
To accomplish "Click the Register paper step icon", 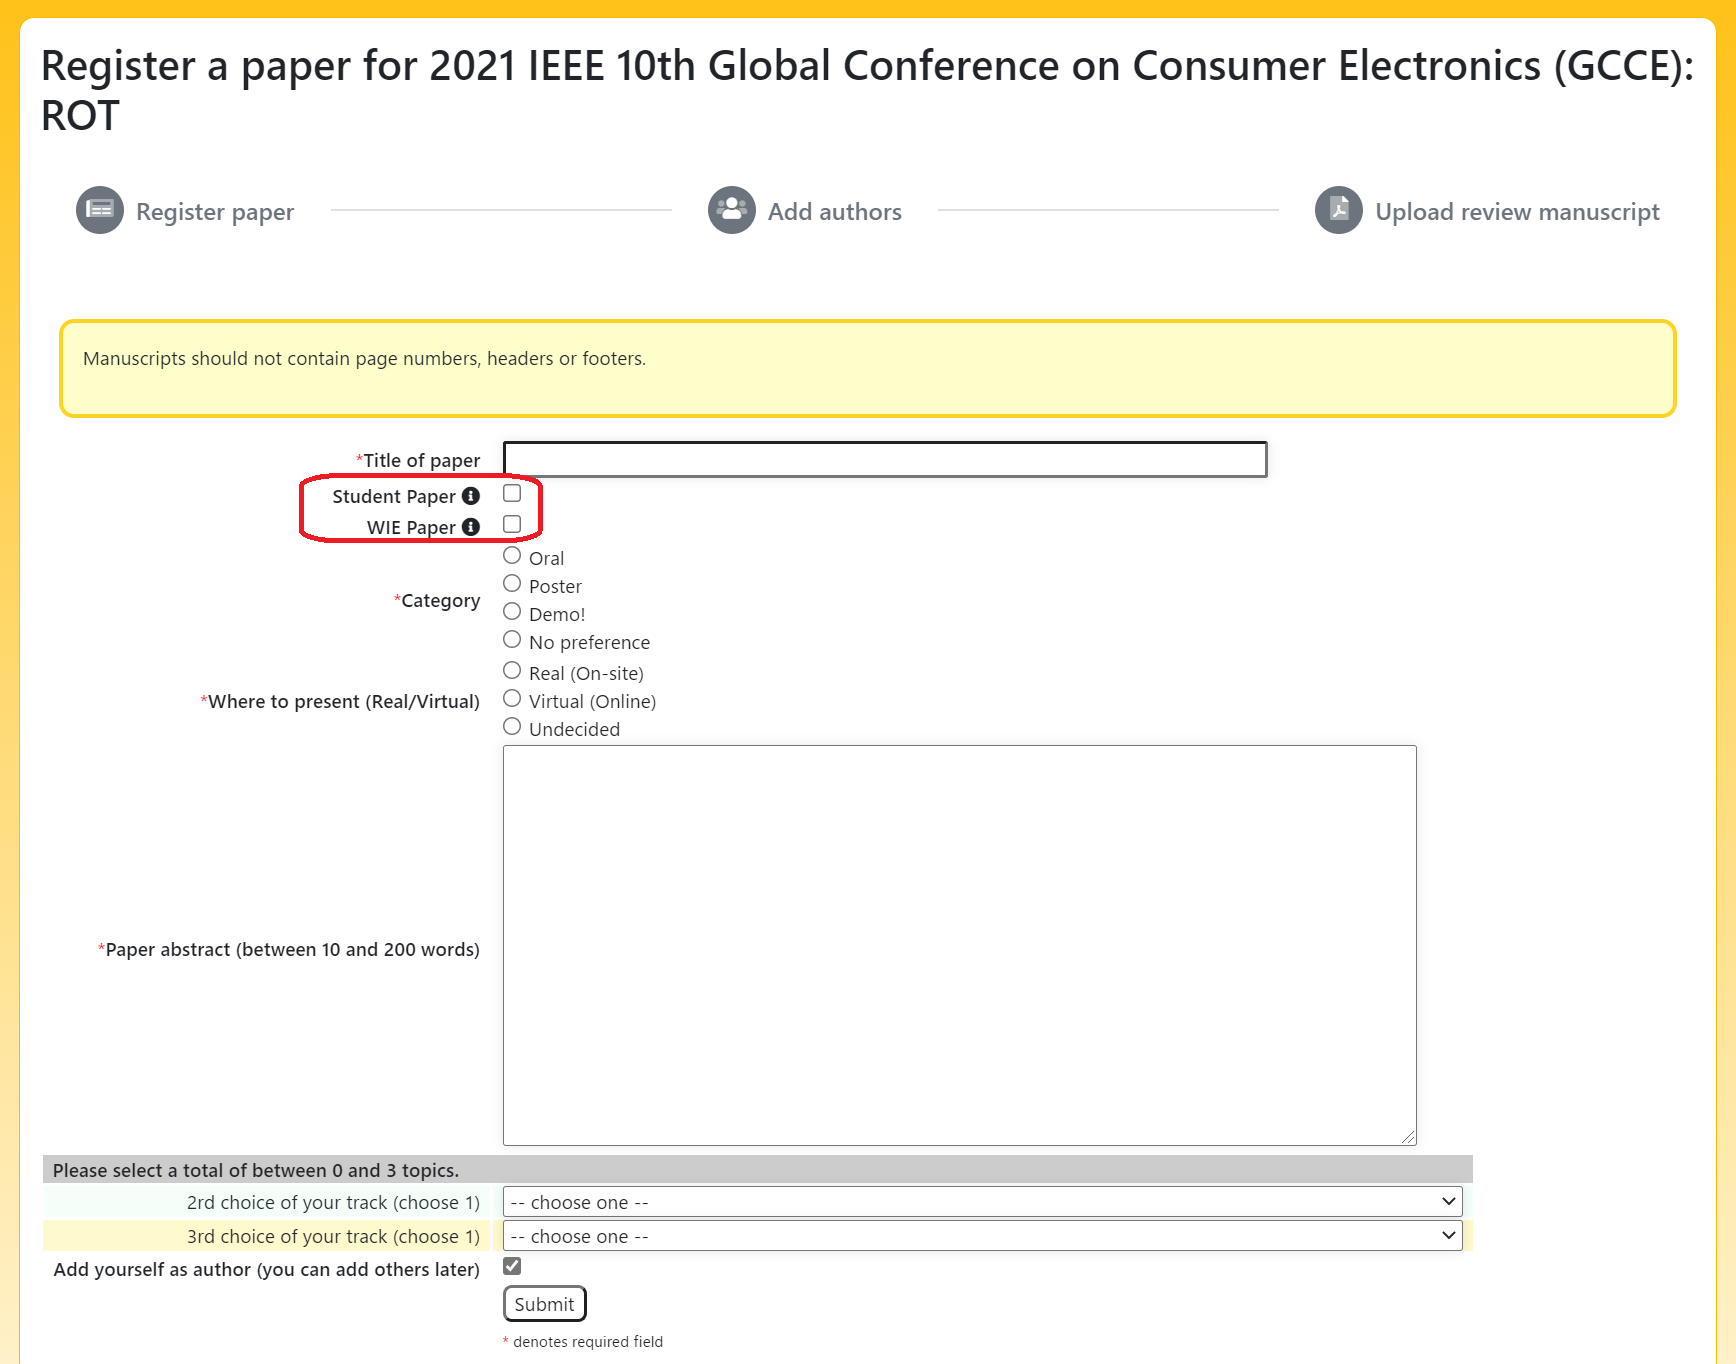I will click(100, 210).
